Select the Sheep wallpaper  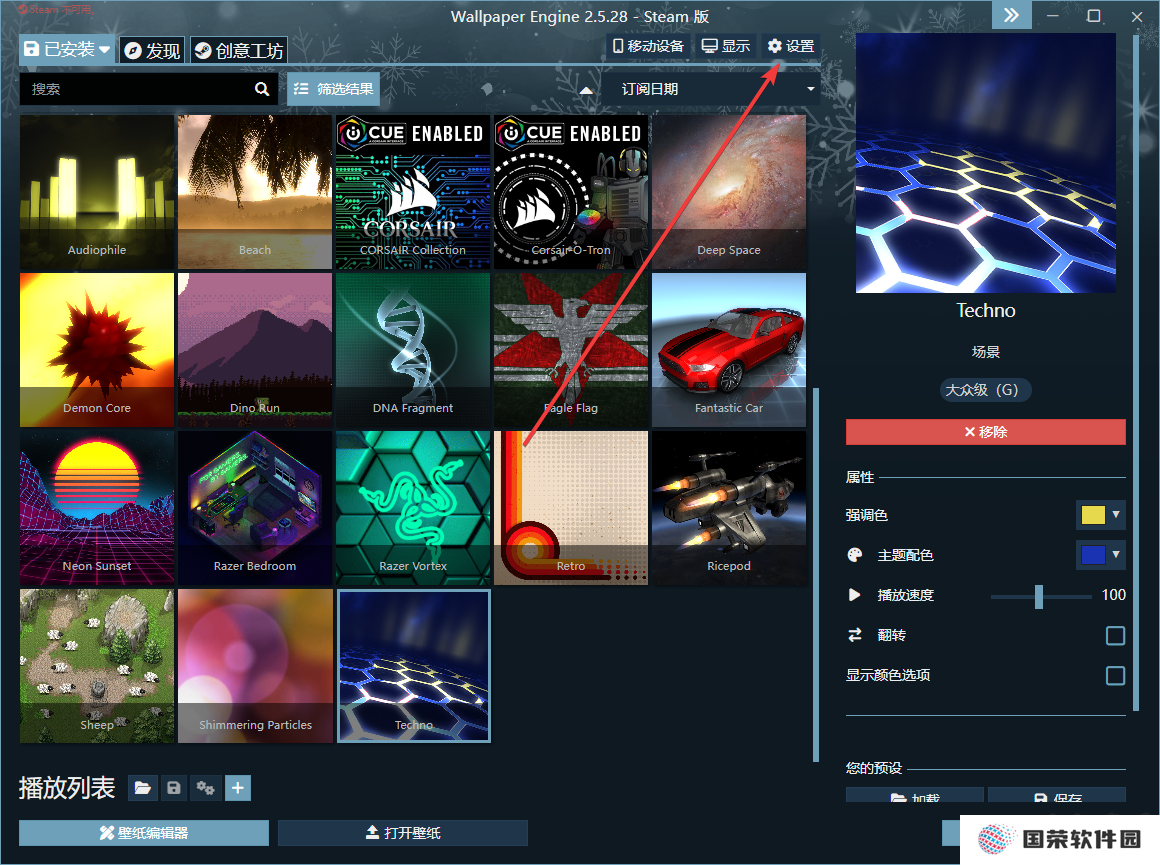[97, 666]
